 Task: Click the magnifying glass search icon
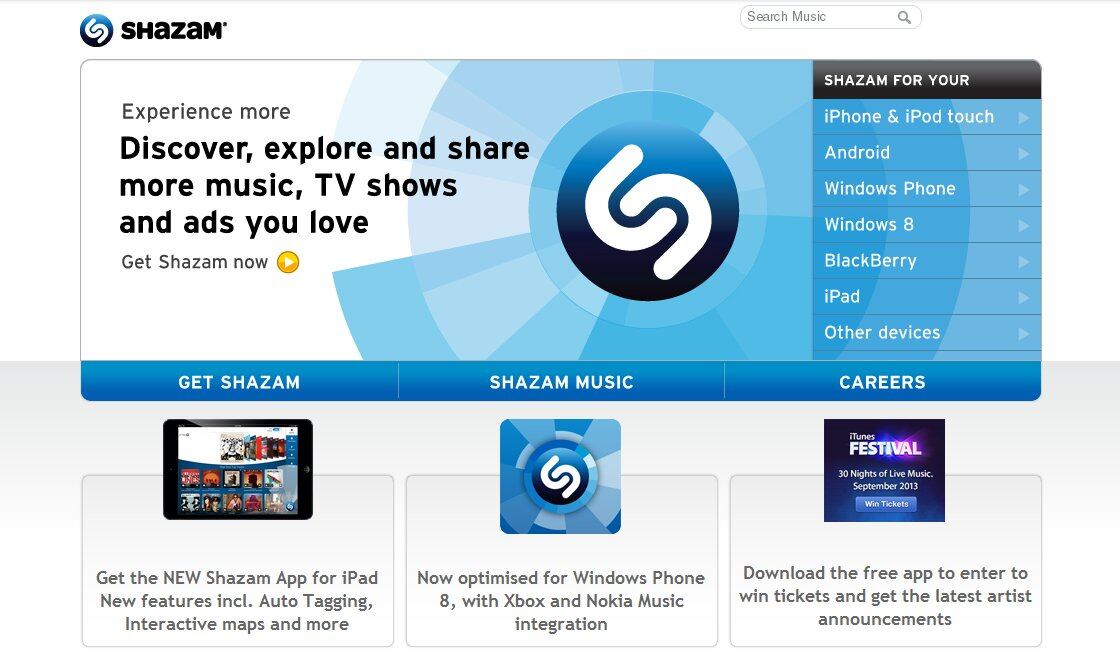click(904, 17)
